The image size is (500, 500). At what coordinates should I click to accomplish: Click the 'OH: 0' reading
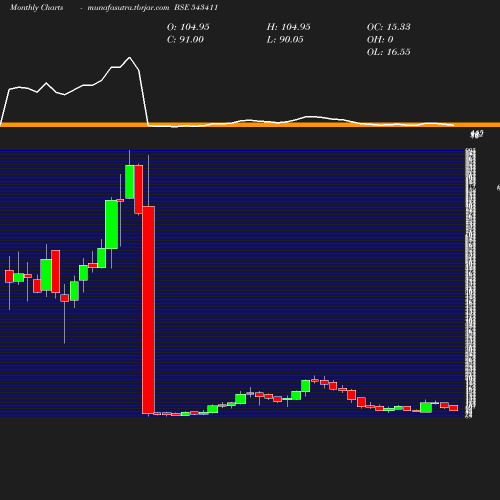pos(380,40)
